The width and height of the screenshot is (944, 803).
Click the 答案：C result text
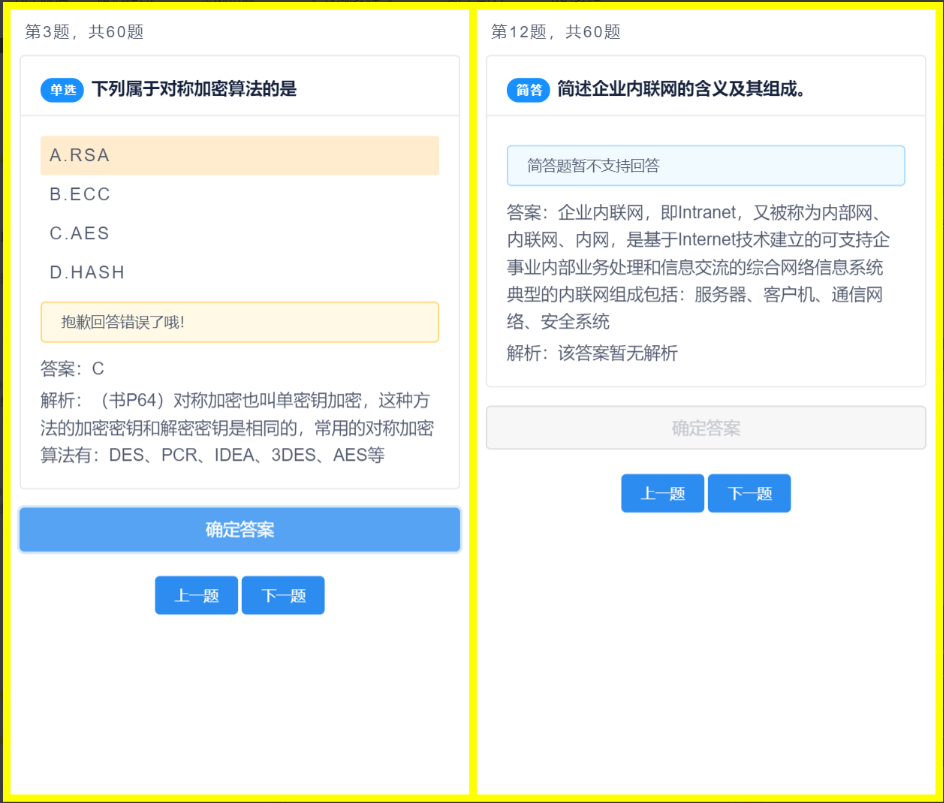[x=72, y=369]
